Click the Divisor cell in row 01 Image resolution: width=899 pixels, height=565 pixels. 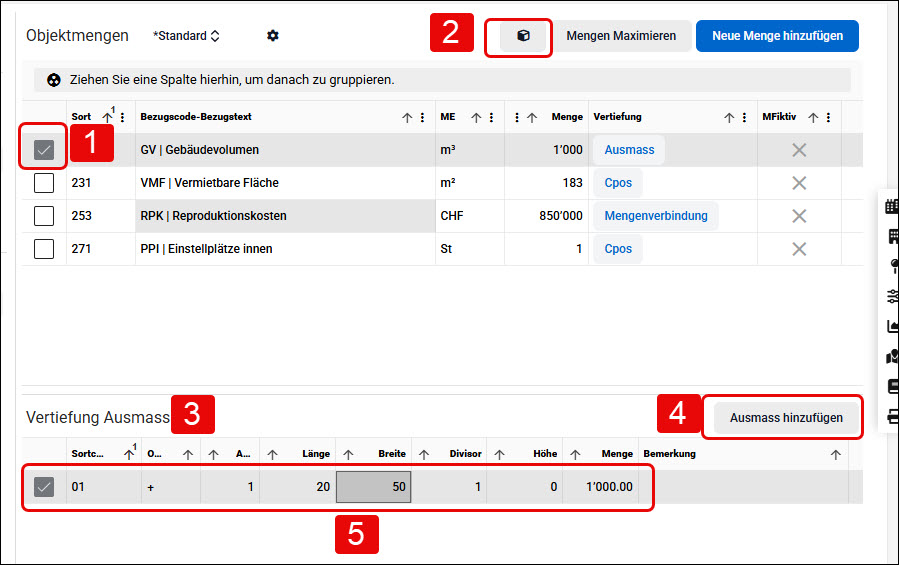click(x=449, y=487)
